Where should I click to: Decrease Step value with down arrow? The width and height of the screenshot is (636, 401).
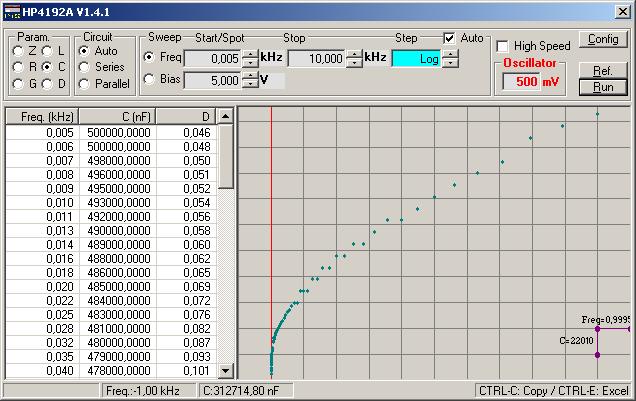pyautogui.click(x=450, y=63)
